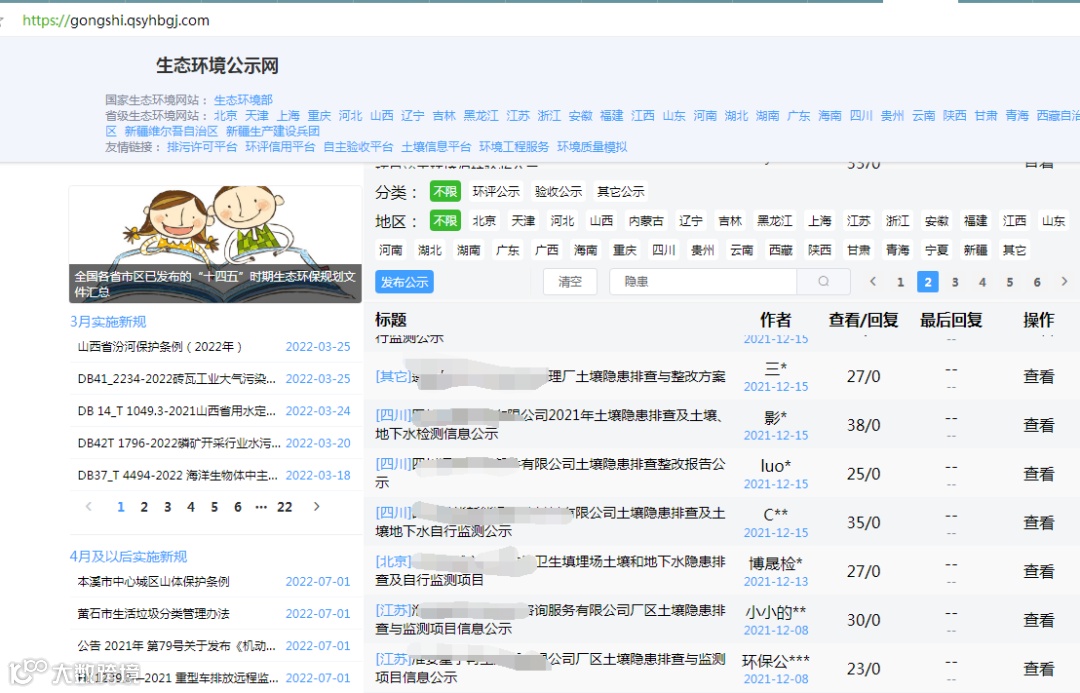Click the 生态环境公示网 site title
The image size is (1080, 693).
217,65
